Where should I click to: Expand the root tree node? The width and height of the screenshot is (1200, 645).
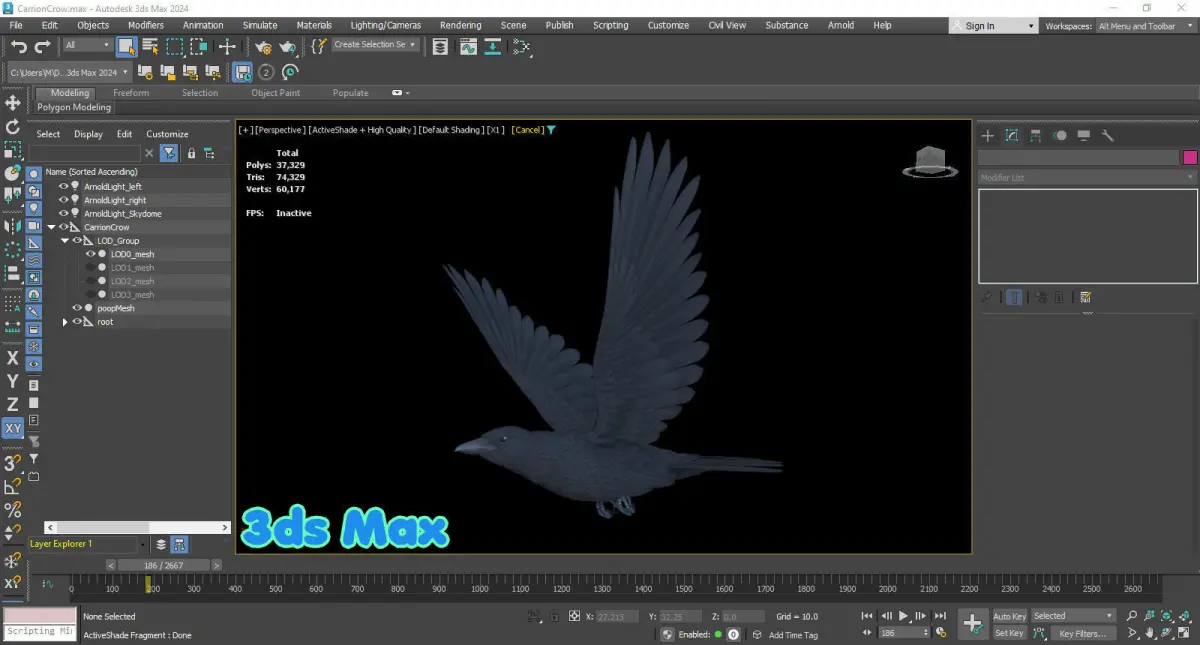pyautogui.click(x=65, y=322)
